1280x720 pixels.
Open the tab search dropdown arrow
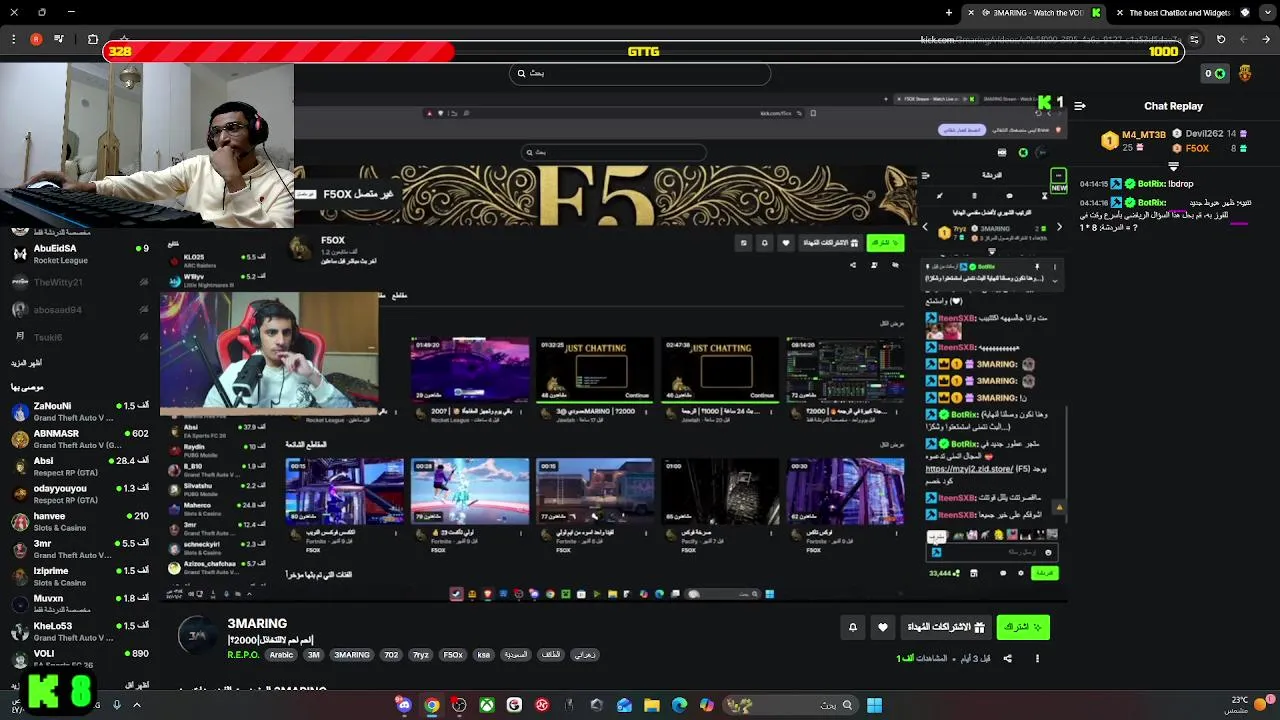(1267, 13)
